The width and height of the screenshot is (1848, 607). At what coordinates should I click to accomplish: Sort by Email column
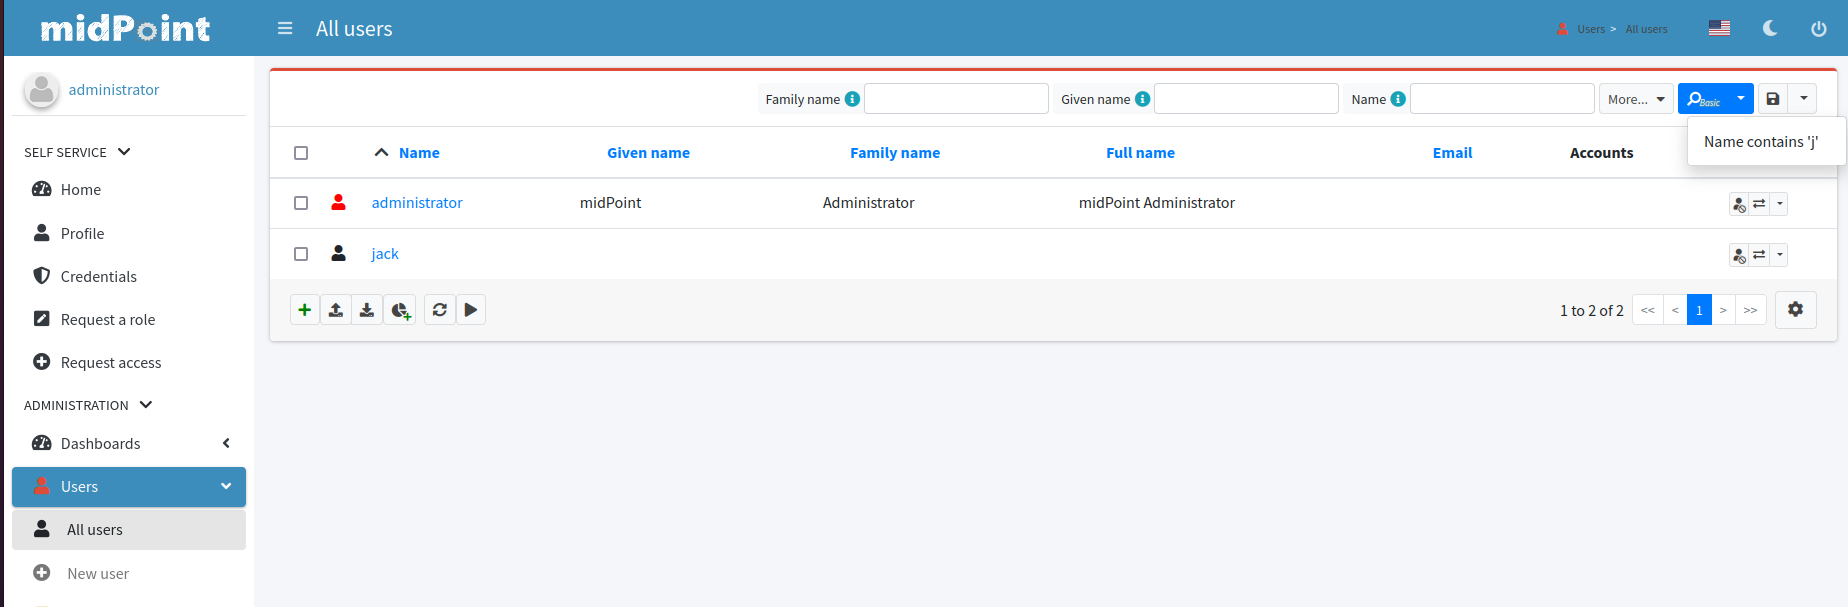(1452, 153)
